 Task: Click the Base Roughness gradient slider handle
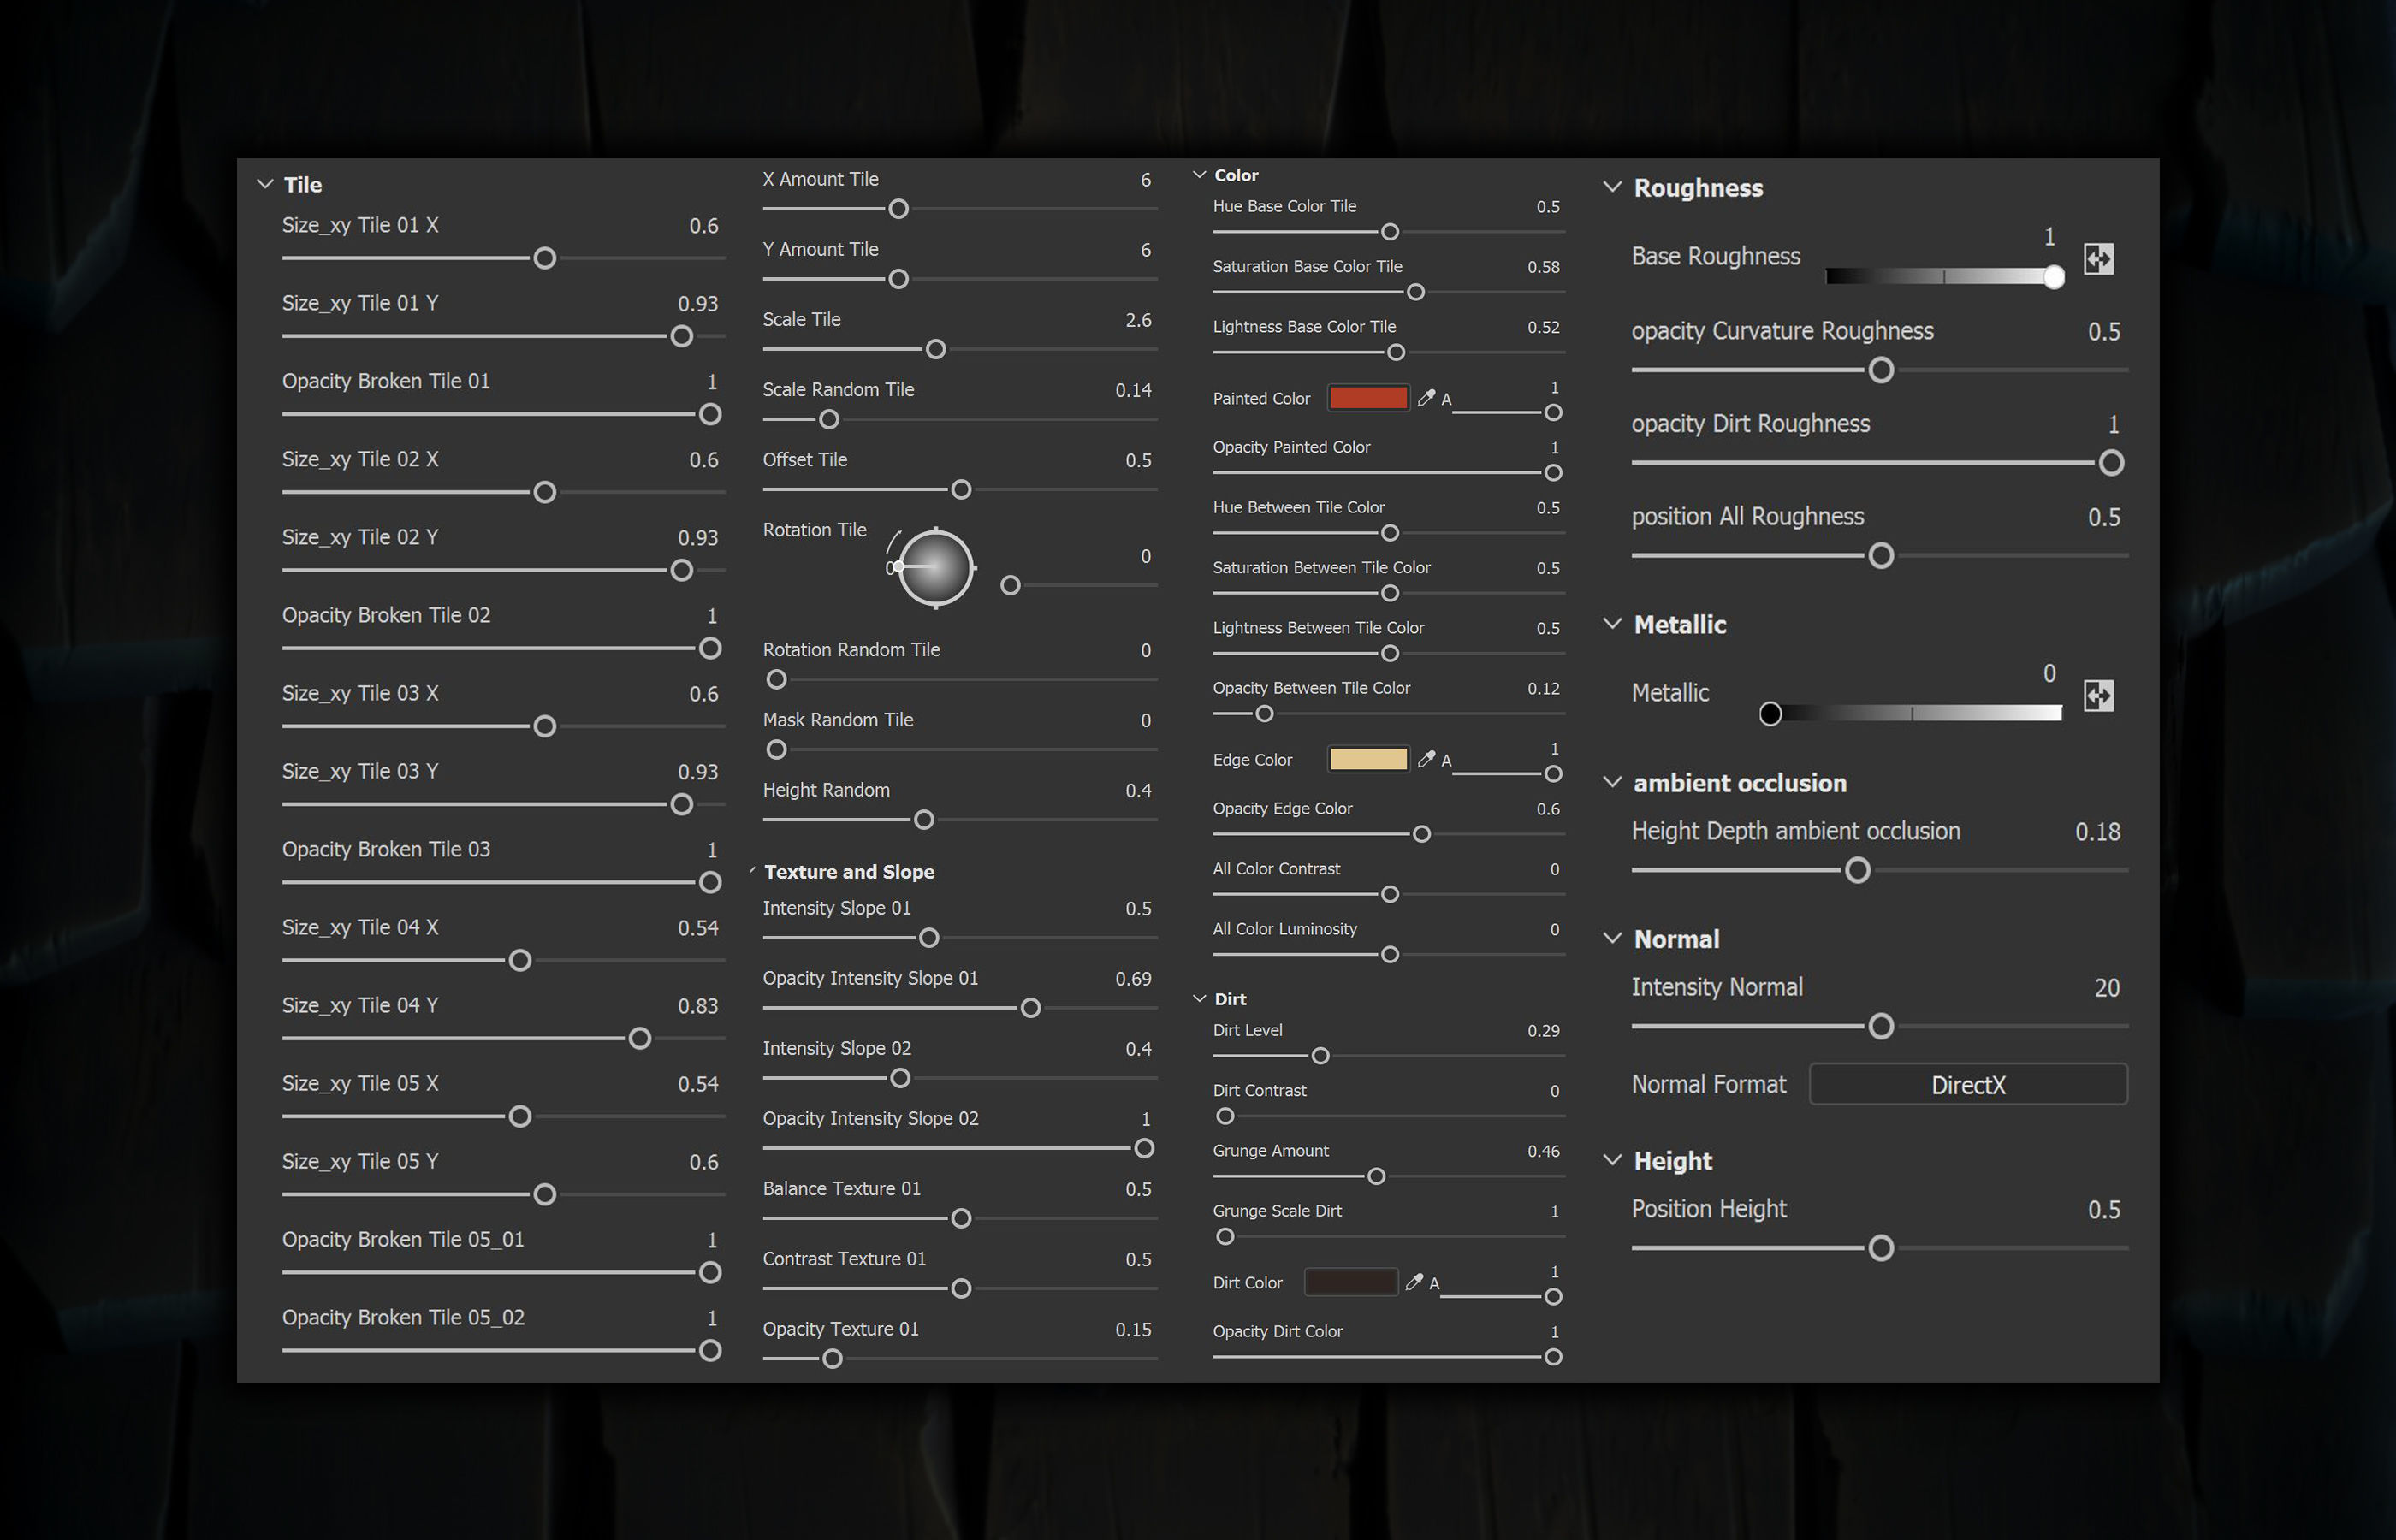pos(2053,277)
